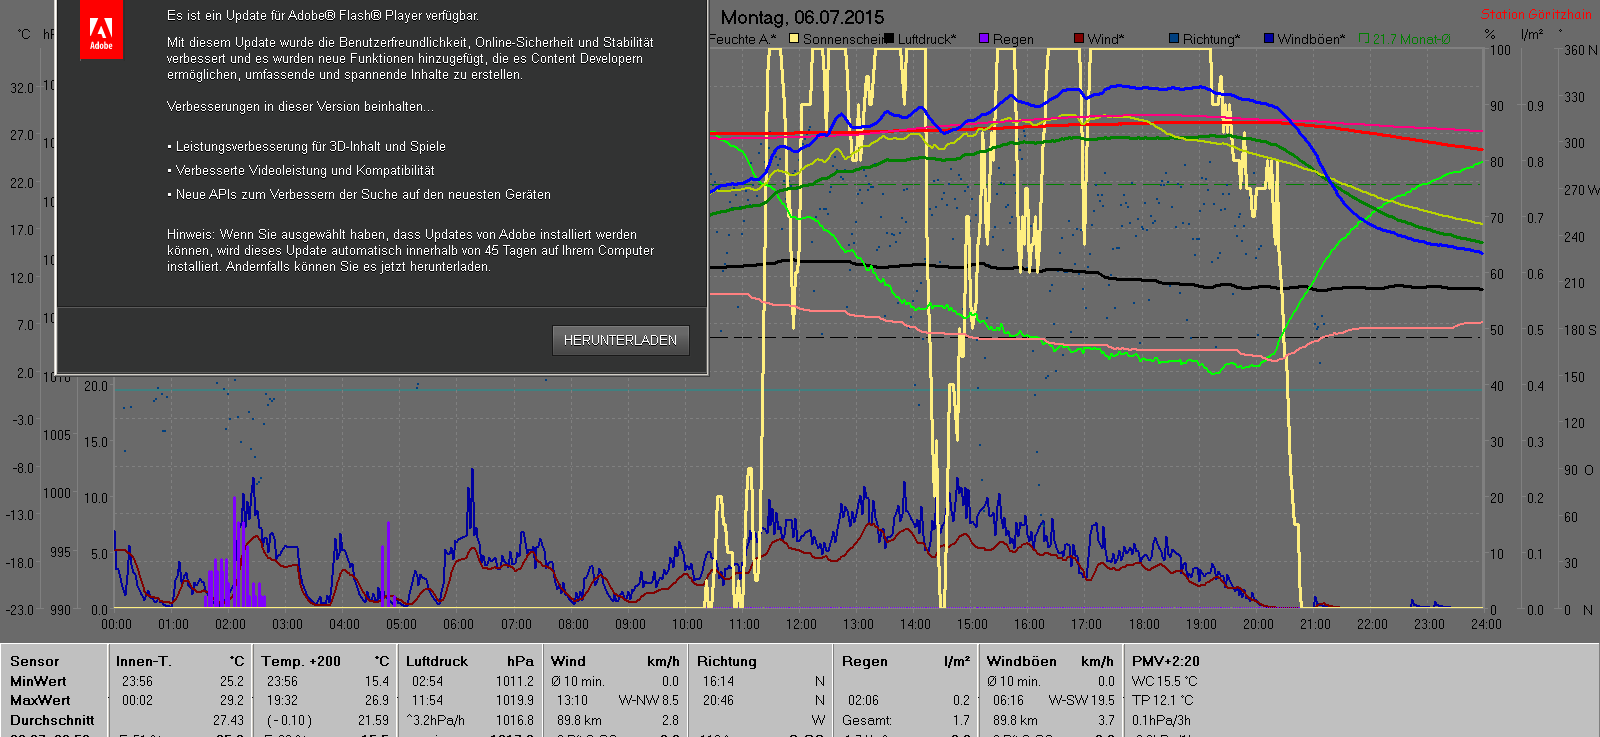The width and height of the screenshot is (1600, 737).
Task: Select the 'Windböen' table column header
Action: click(1022, 661)
